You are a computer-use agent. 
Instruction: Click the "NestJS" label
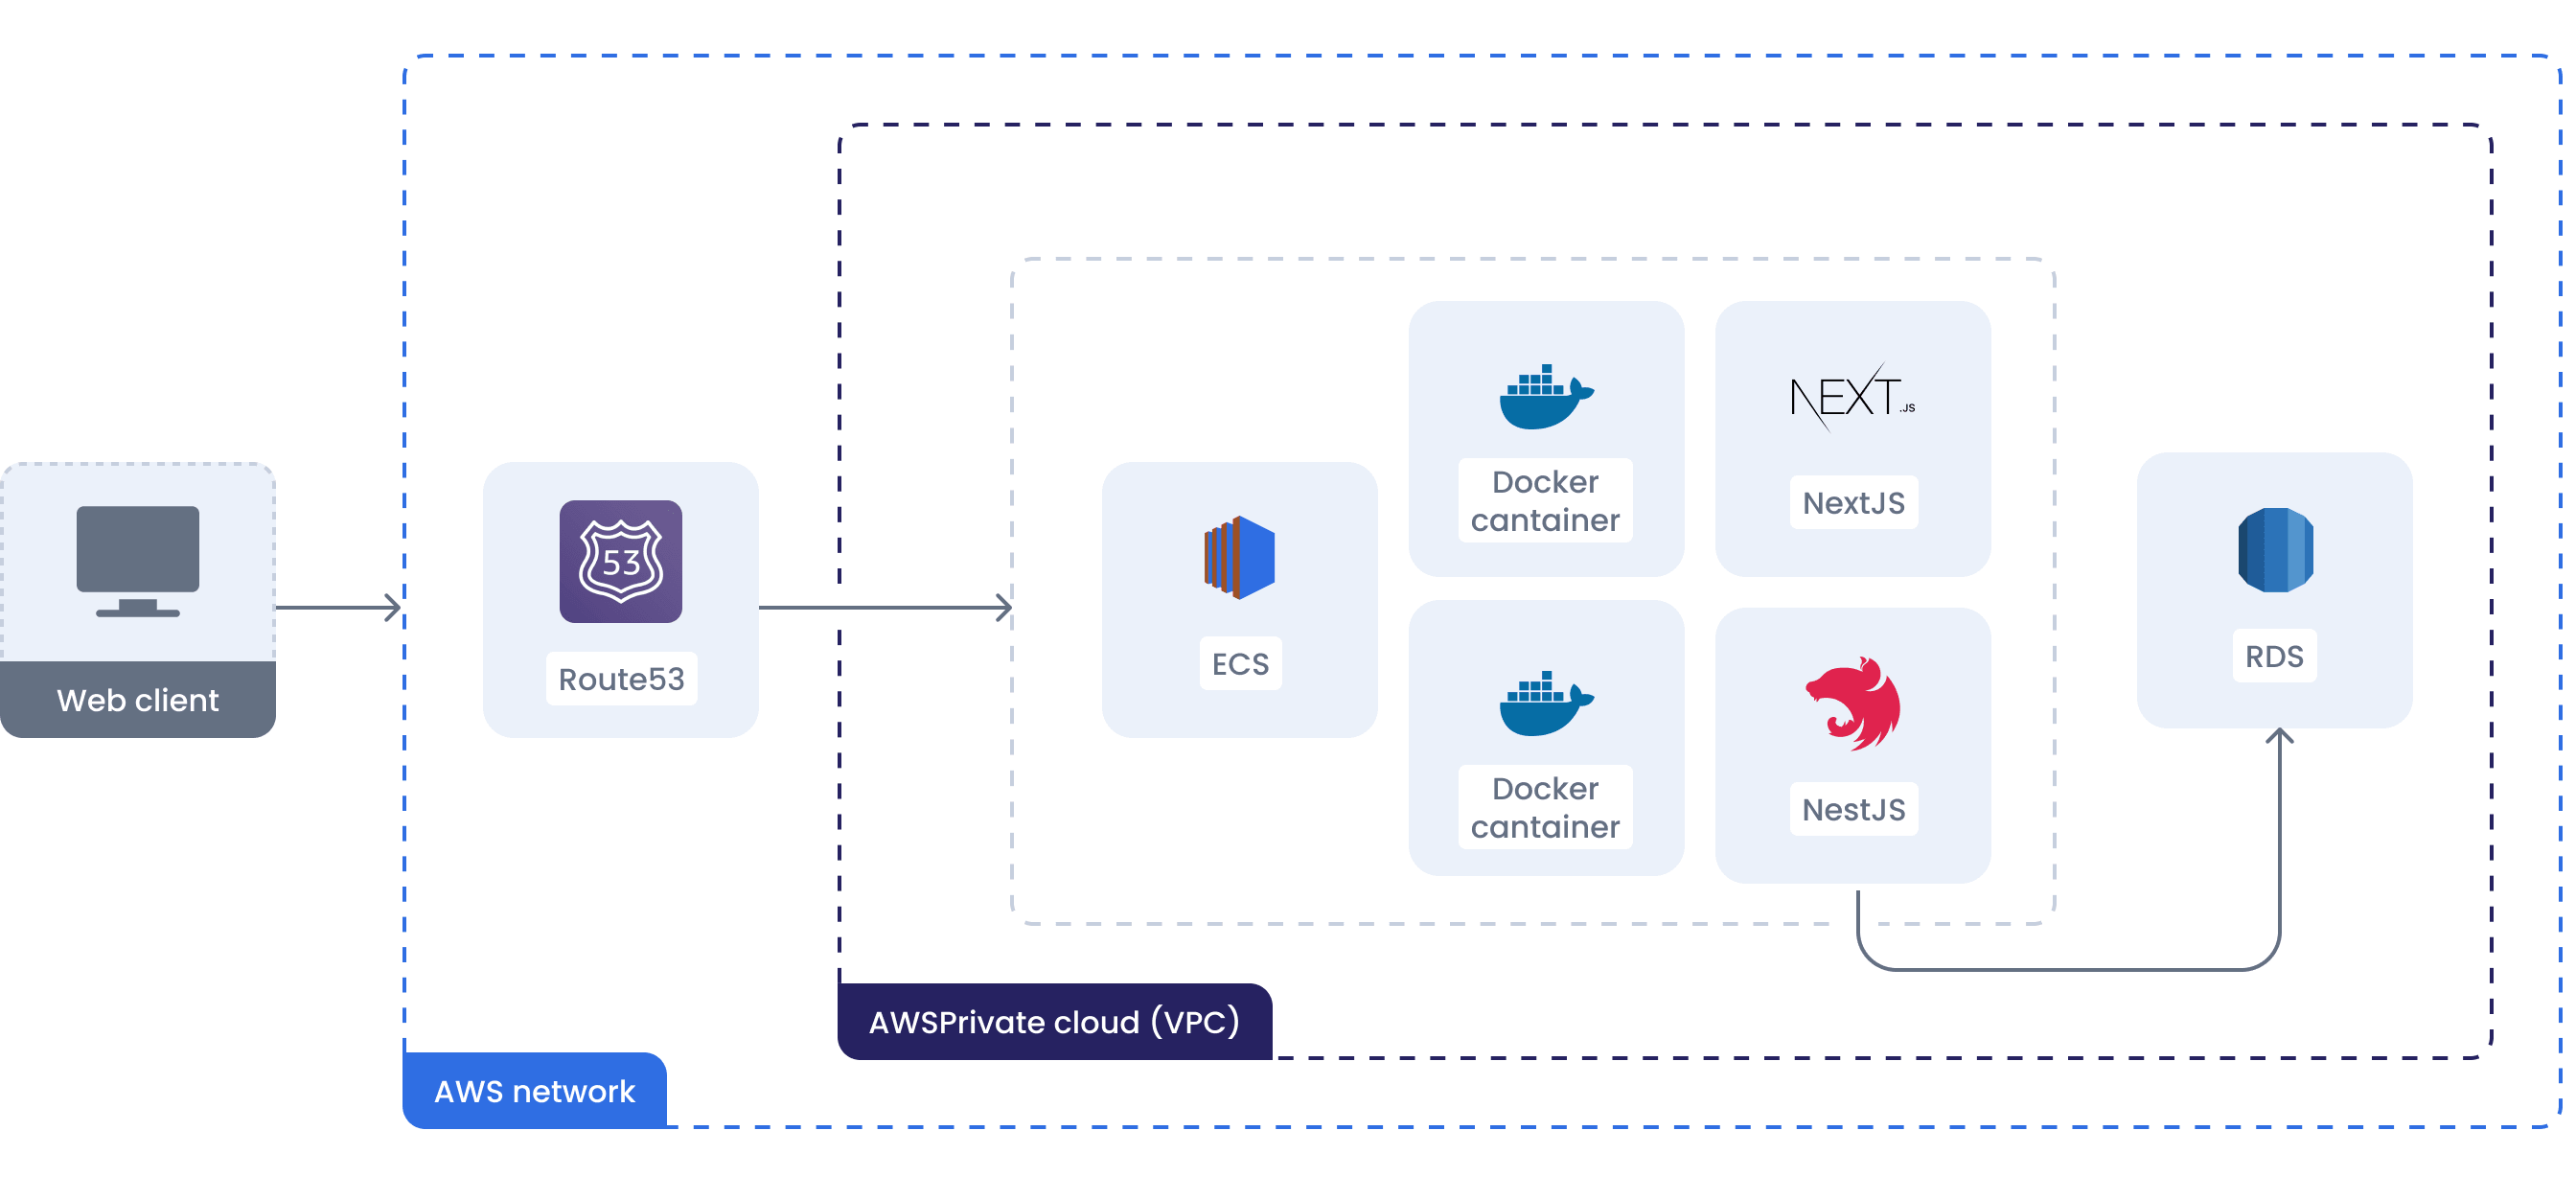[1854, 809]
